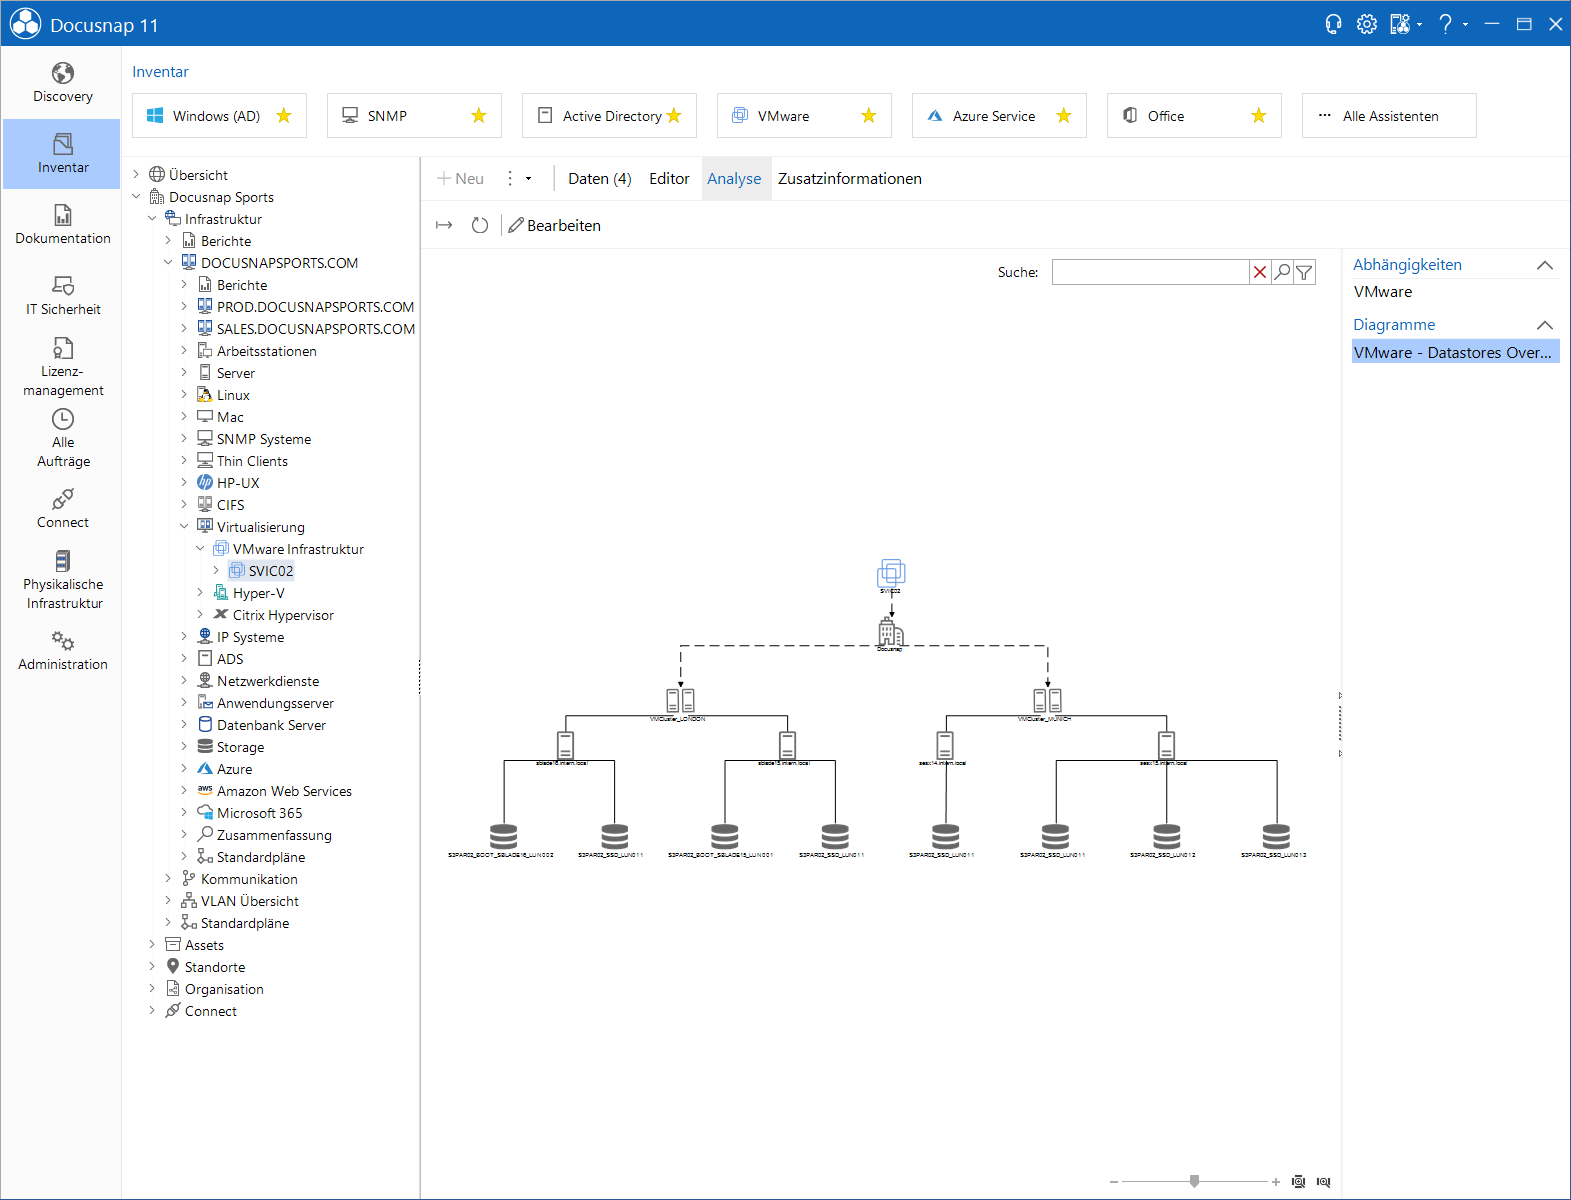The image size is (1571, 1200).
Task: Open the Connect module in the sidebar
Action: 62,509
